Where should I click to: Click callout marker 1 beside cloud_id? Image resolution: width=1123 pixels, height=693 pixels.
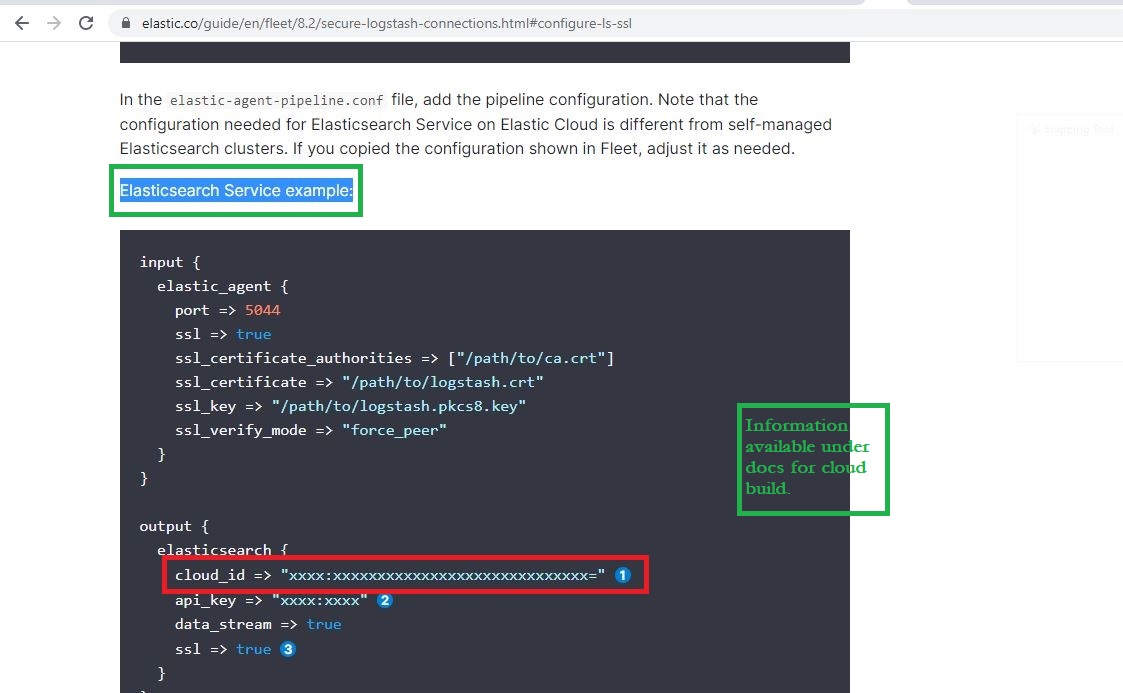click(622, 575)
